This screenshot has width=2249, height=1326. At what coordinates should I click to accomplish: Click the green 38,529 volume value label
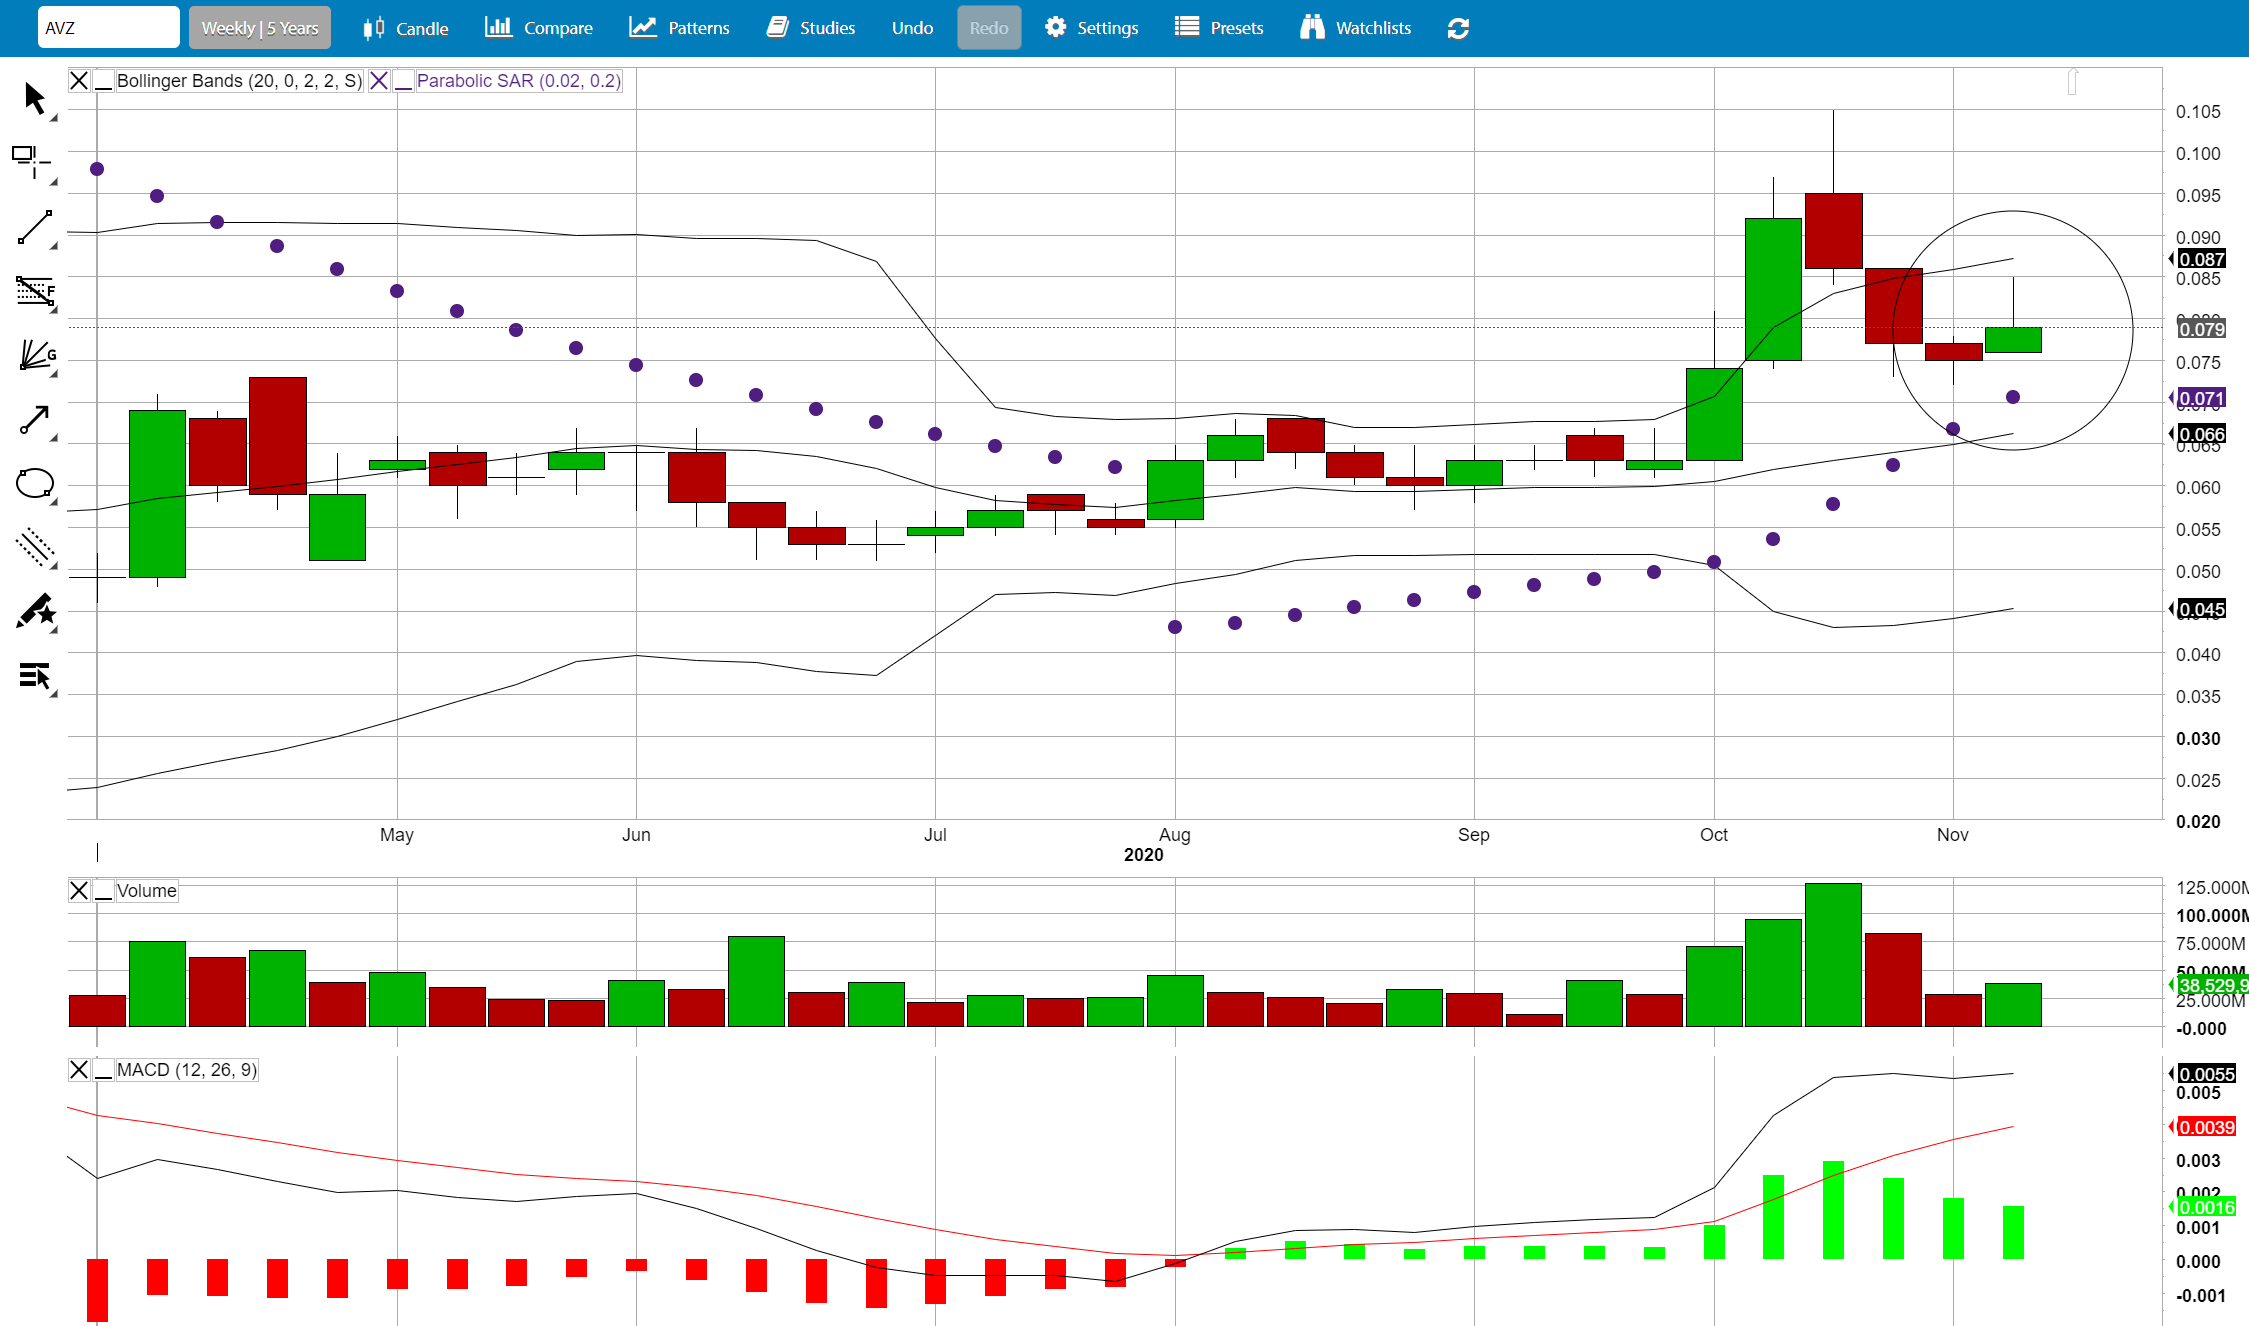2211,985
